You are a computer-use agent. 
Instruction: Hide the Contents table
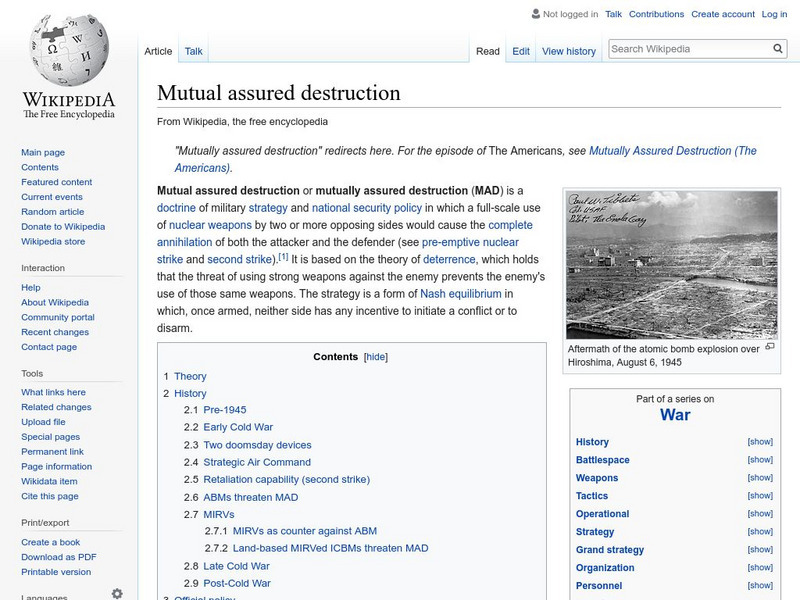coord(376,357)
